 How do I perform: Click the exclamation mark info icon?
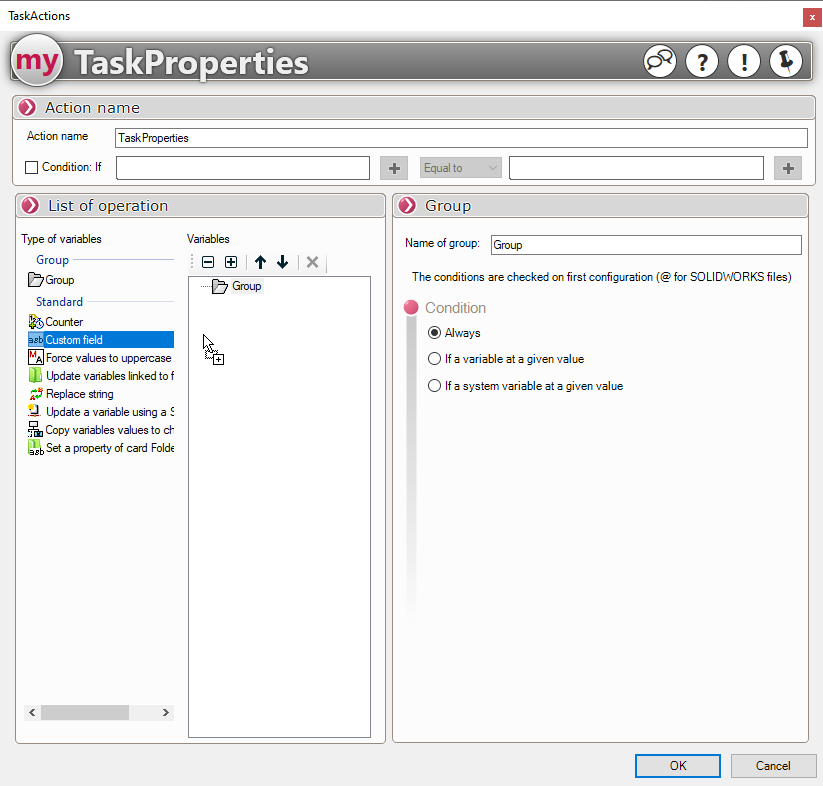tap(743, 62)
